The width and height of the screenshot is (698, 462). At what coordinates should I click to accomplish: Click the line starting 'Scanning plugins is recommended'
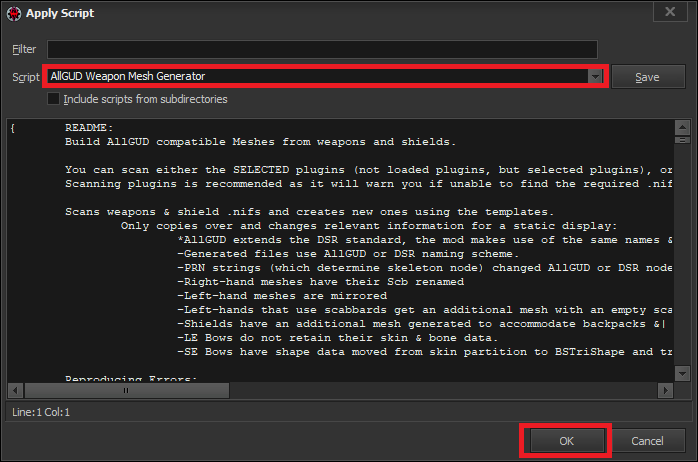[x=369, y=184]
